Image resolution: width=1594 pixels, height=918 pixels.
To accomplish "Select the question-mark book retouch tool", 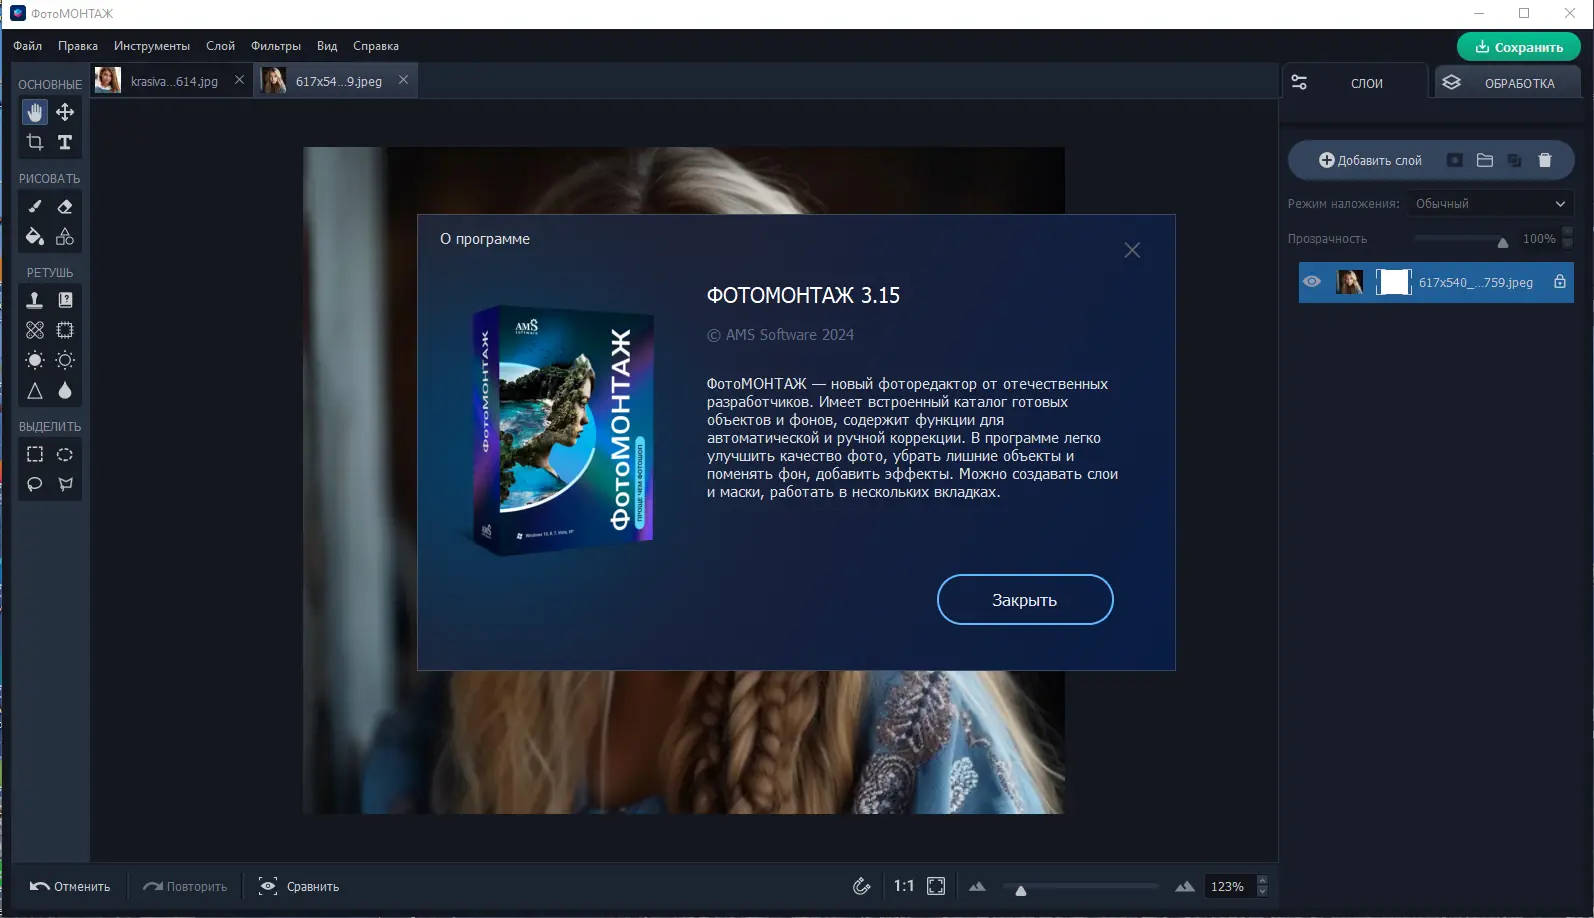I will [x=65, y=300].
